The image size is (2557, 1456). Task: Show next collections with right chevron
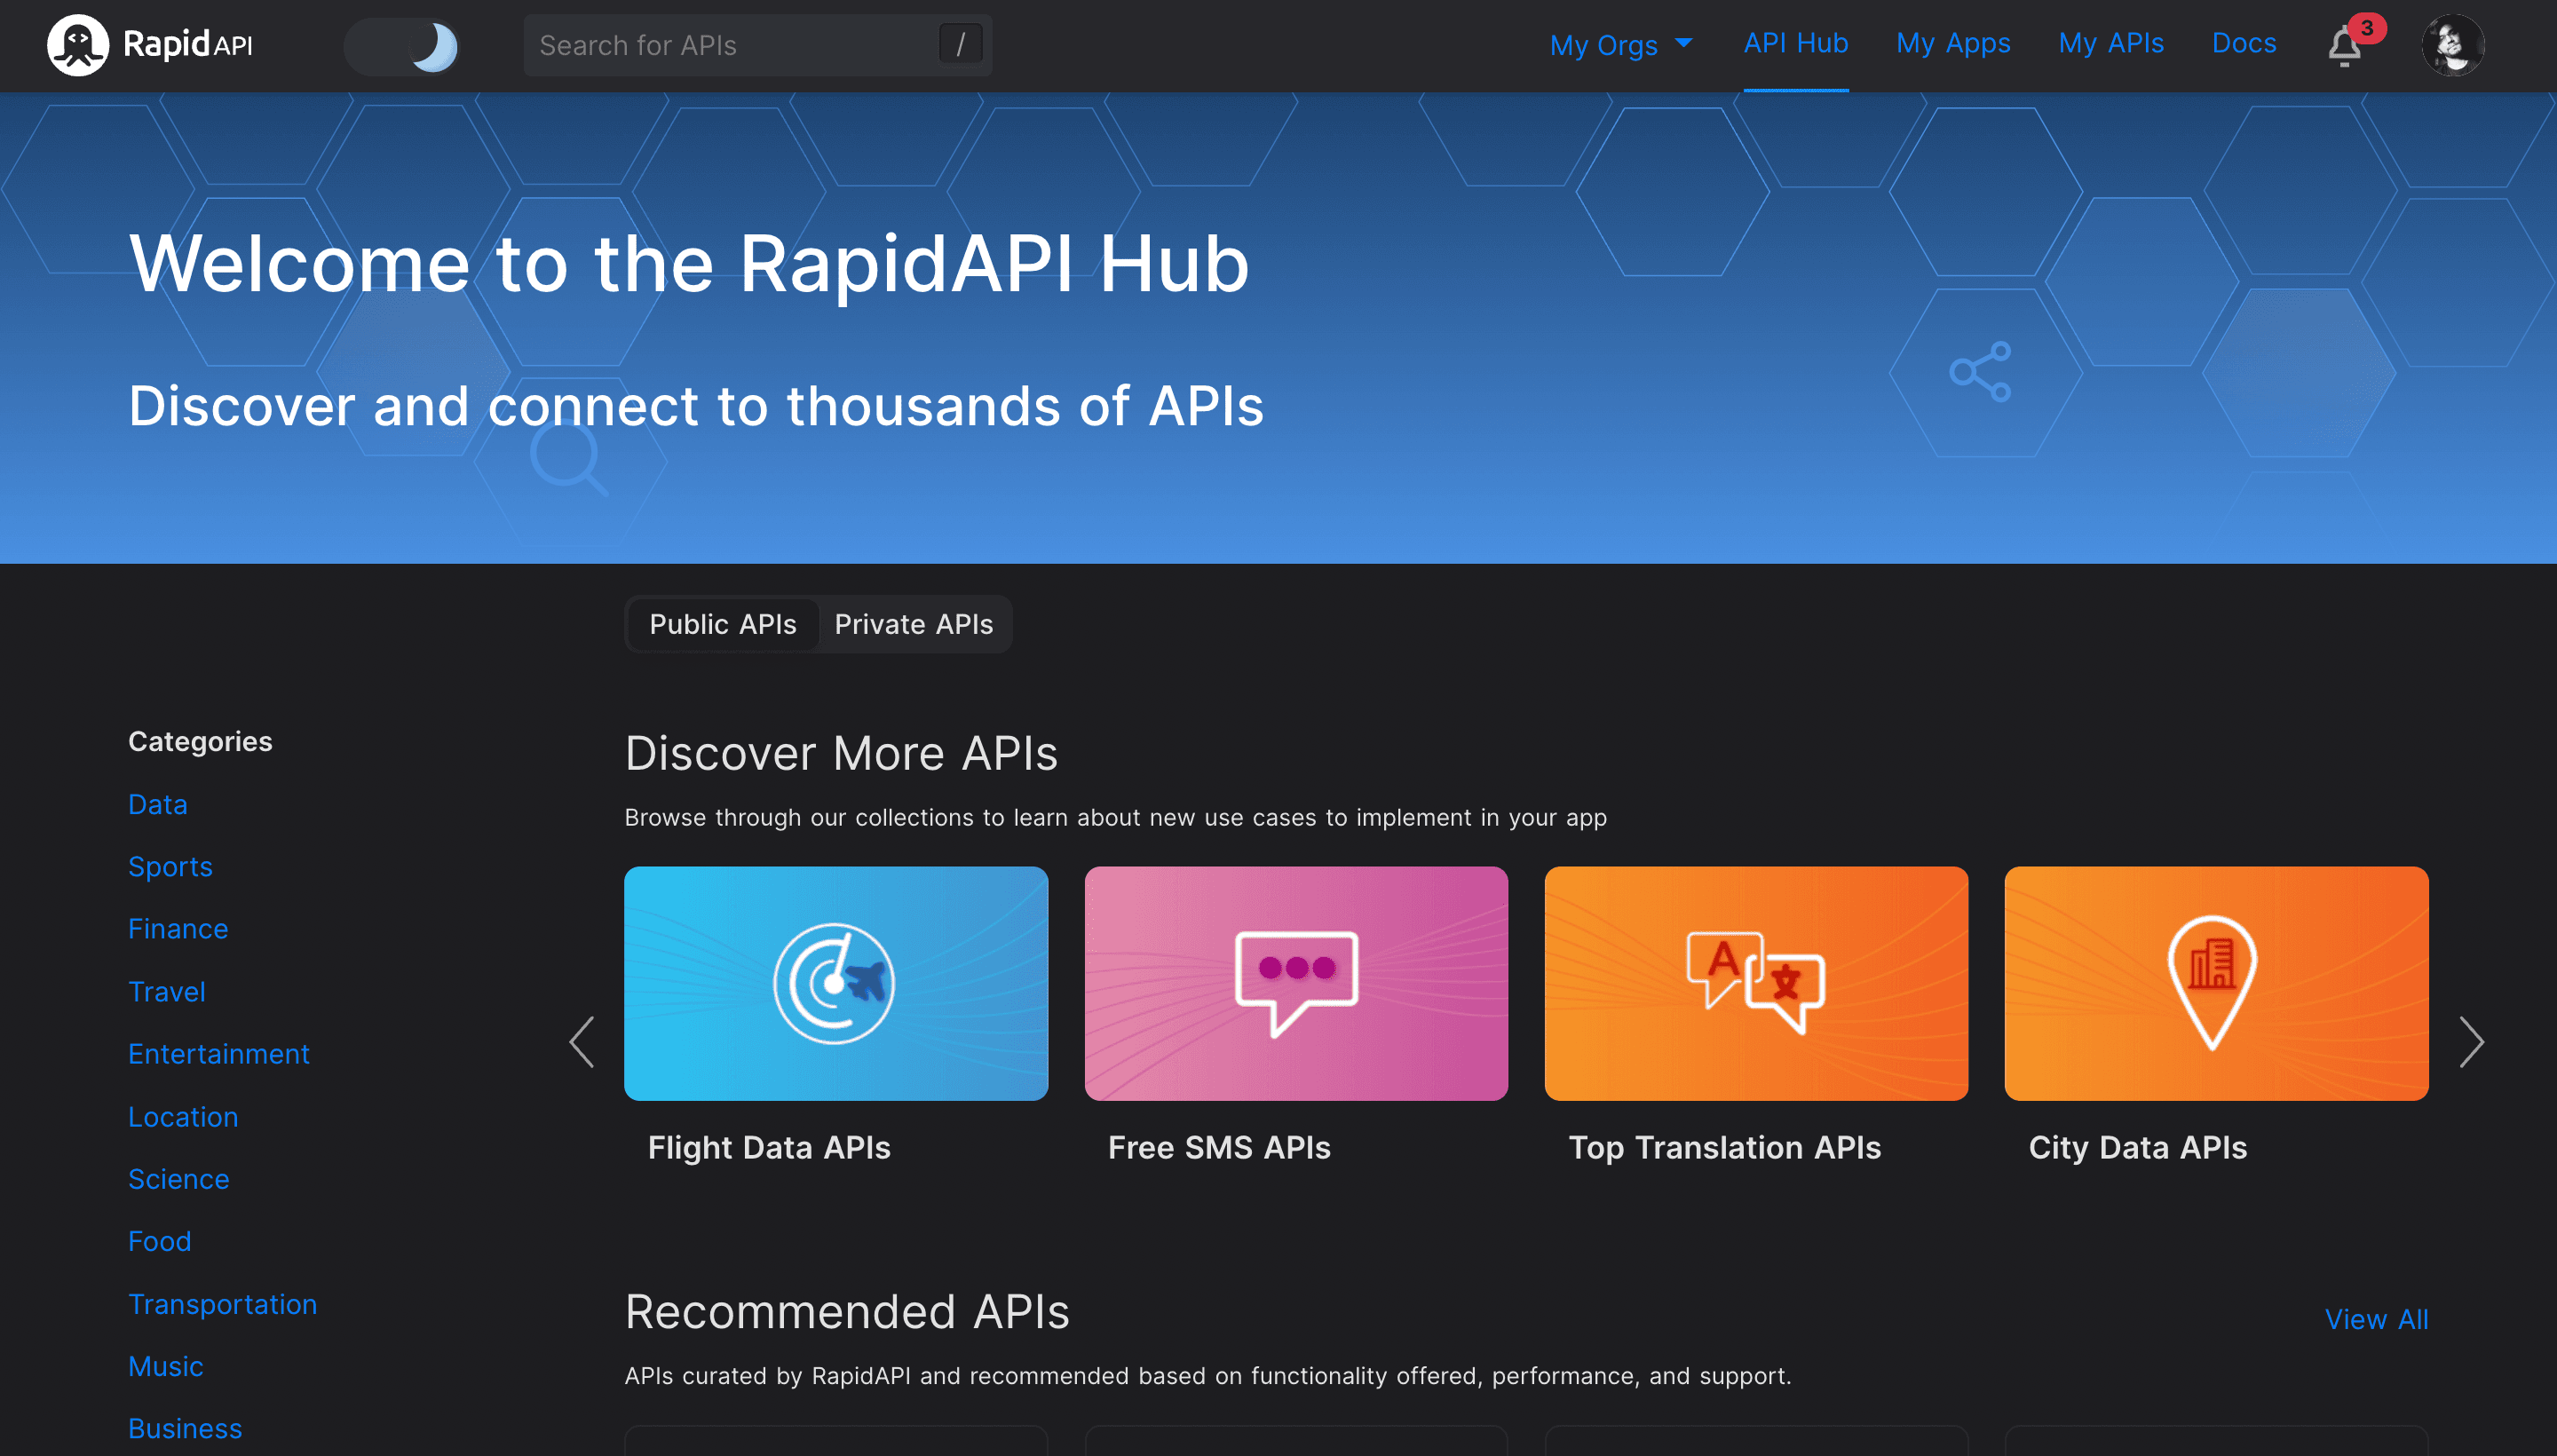[2471, 1042]
